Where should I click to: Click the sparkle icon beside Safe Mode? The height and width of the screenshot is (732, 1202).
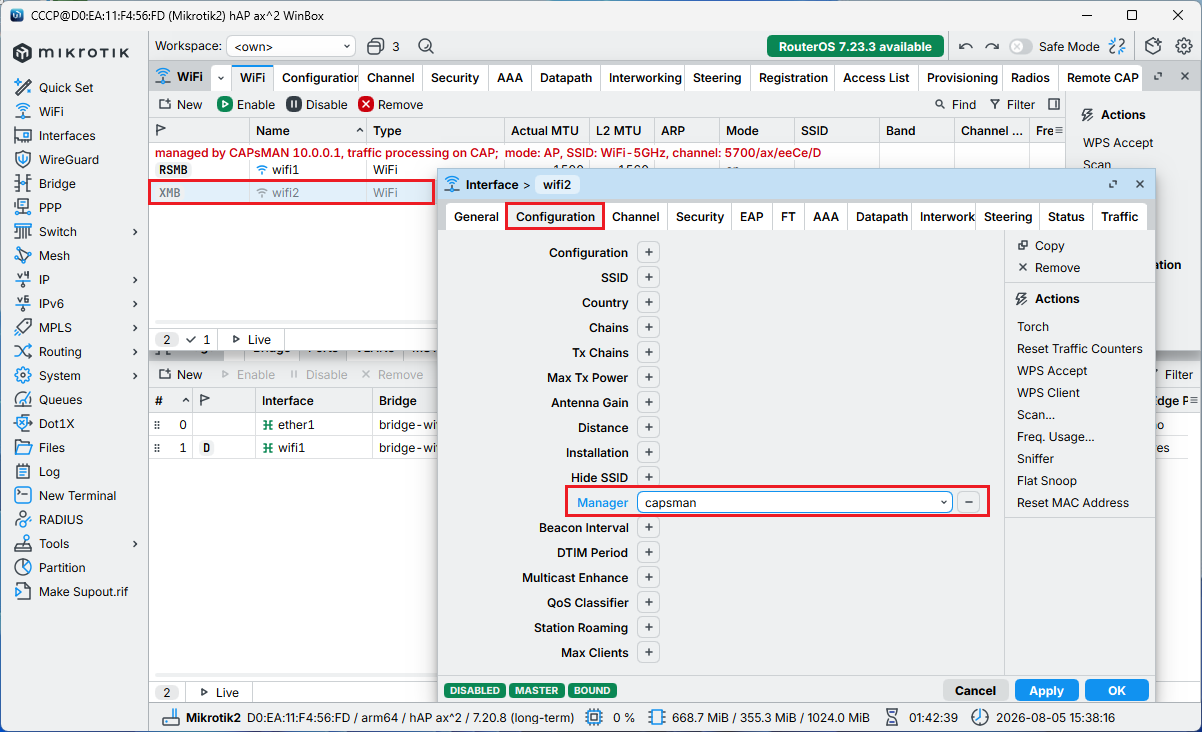[x=1118, y=46]
